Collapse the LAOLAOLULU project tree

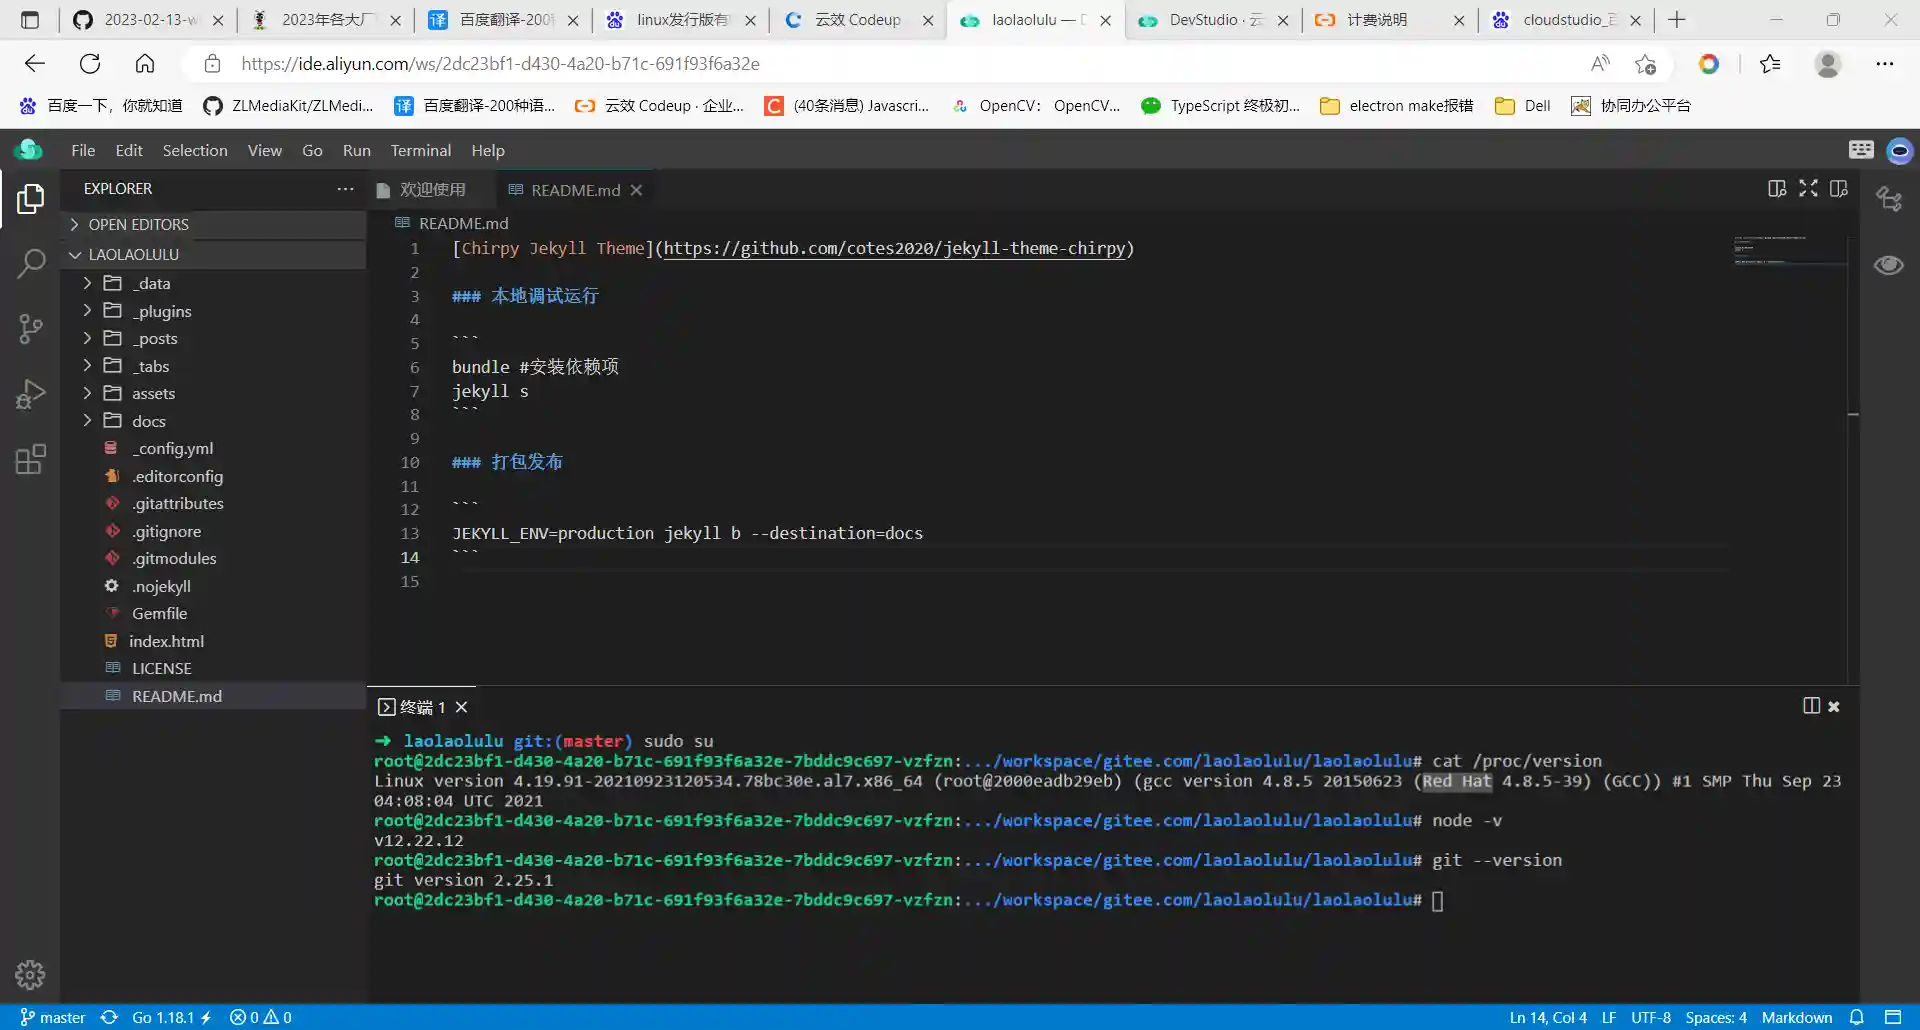133,255
